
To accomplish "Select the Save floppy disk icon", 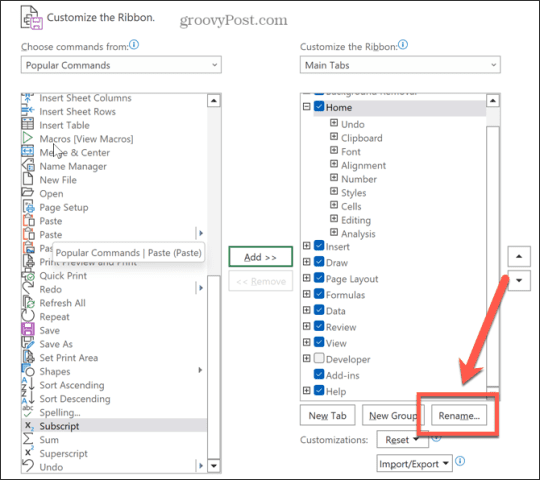I will (28, 330).
